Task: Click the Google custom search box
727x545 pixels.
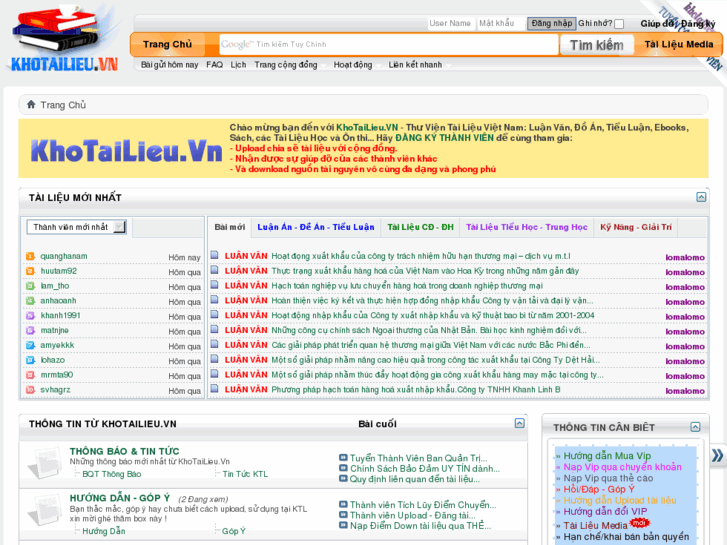Action: [389, 45]
